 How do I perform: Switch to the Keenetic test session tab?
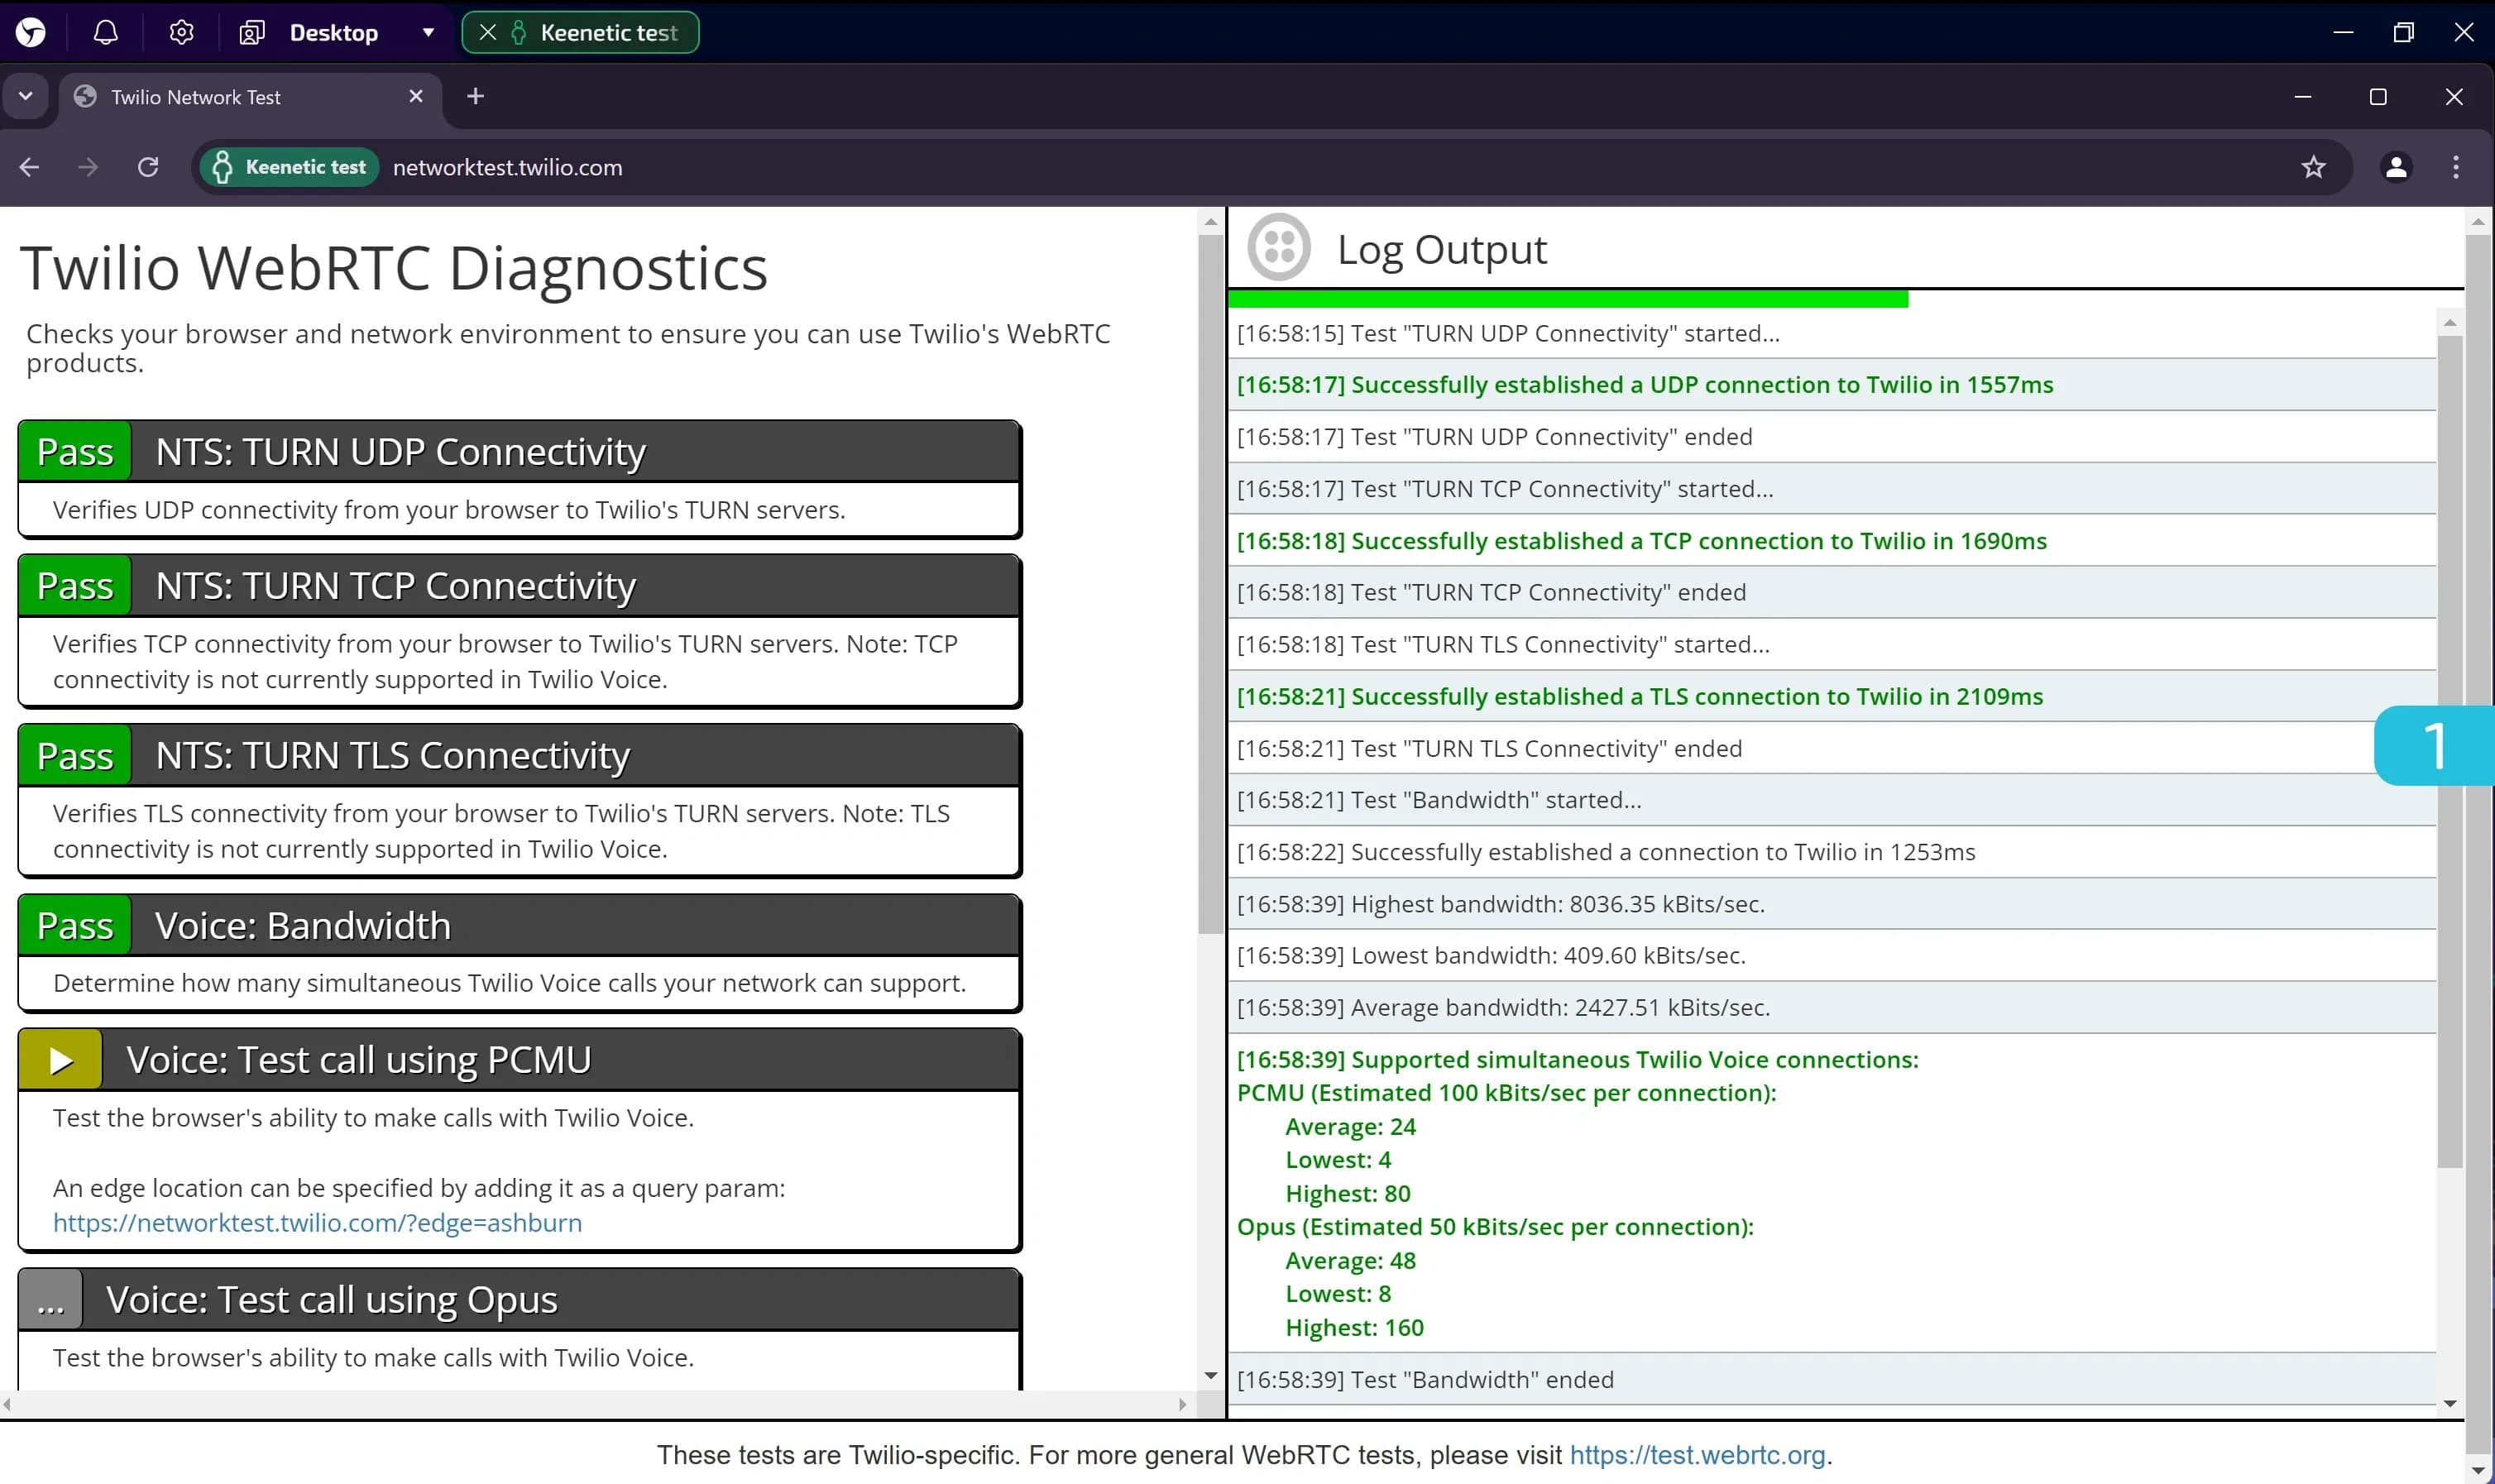click(608, 32)
